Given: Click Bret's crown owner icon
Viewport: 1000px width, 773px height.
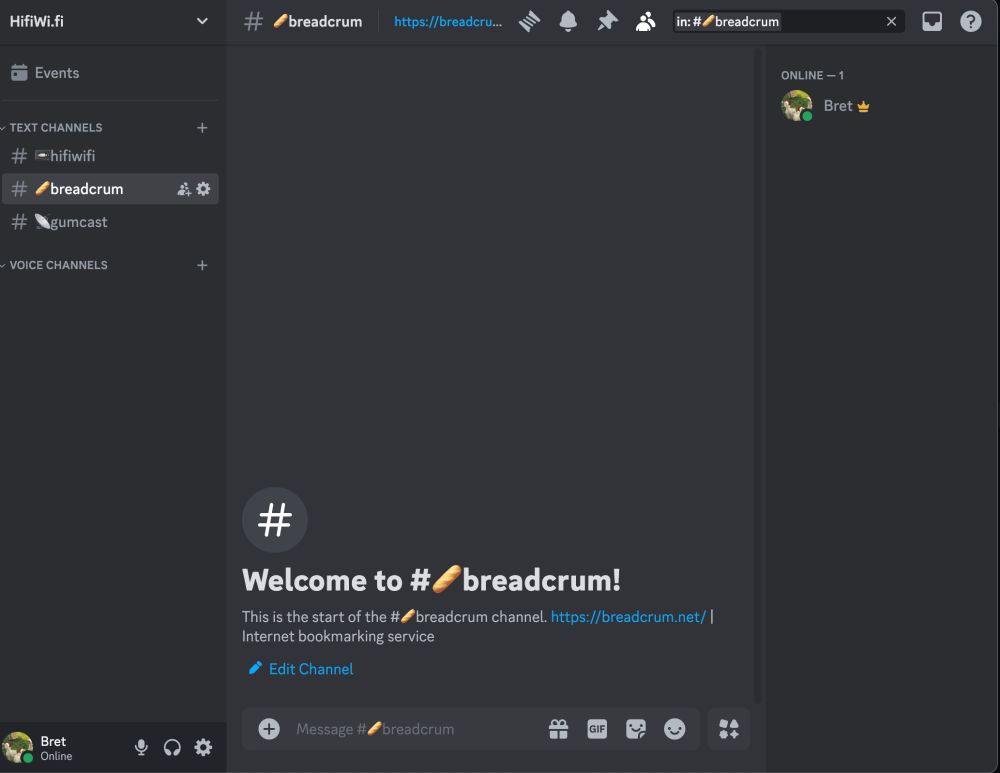Looking at the screenshot, I should pos(863,107).
